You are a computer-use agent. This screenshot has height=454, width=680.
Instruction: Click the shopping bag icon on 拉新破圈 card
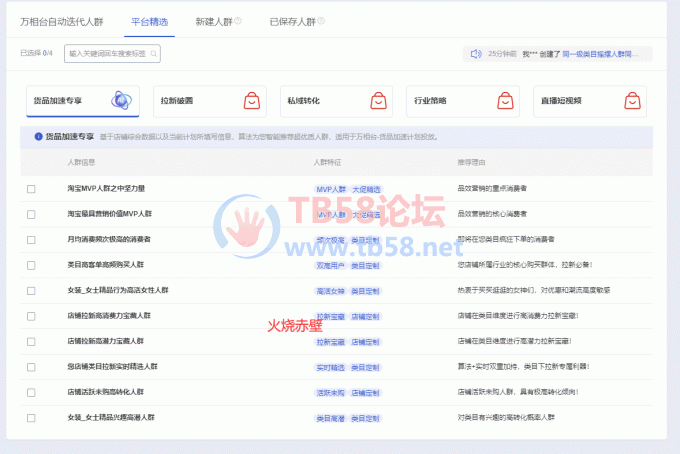252,101
